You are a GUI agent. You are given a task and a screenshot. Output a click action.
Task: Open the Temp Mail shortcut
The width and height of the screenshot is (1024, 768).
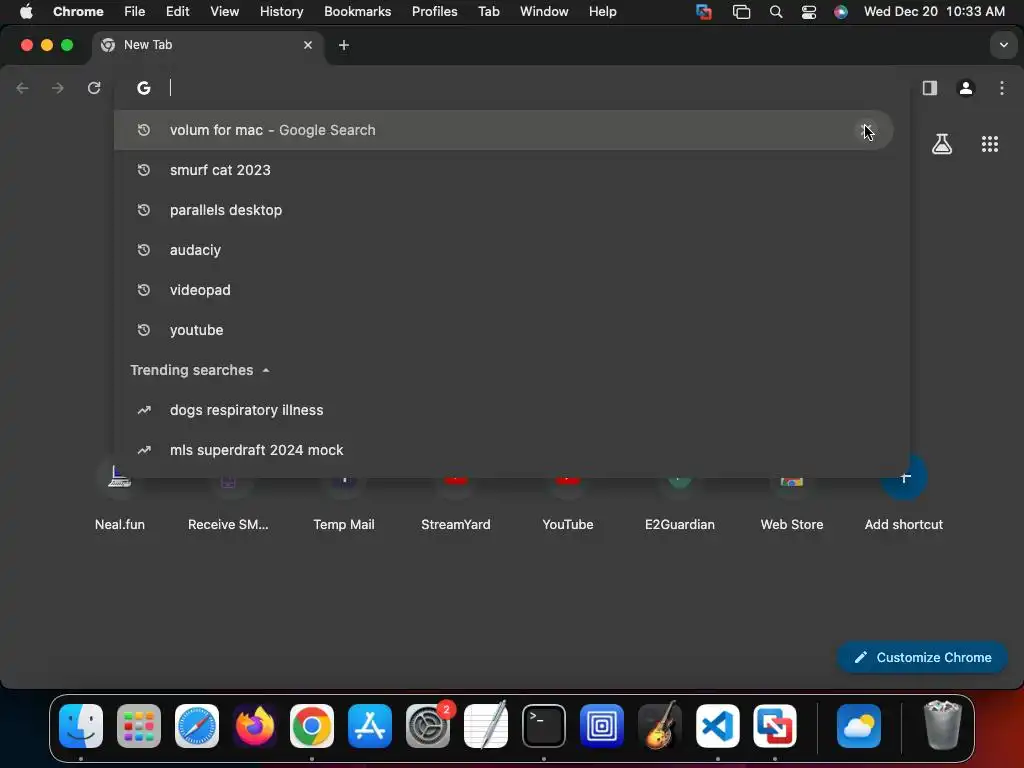pos(344,500)
